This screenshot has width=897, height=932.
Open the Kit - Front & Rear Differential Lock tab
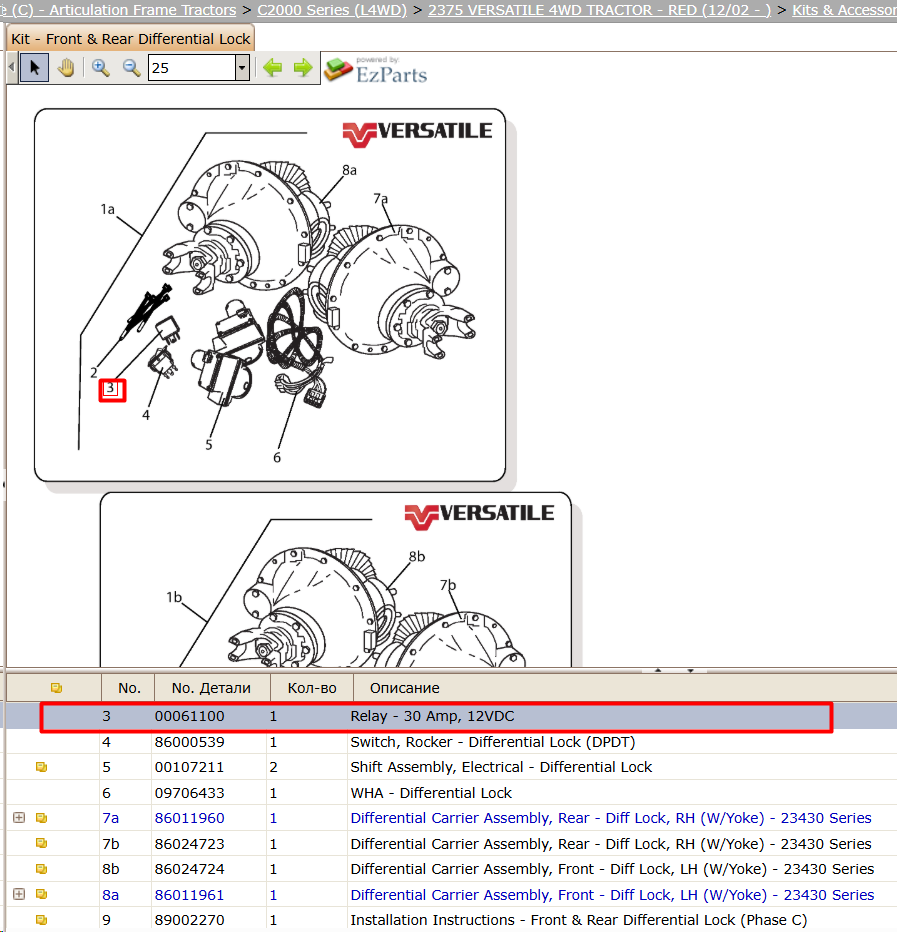tap(130, 39)
